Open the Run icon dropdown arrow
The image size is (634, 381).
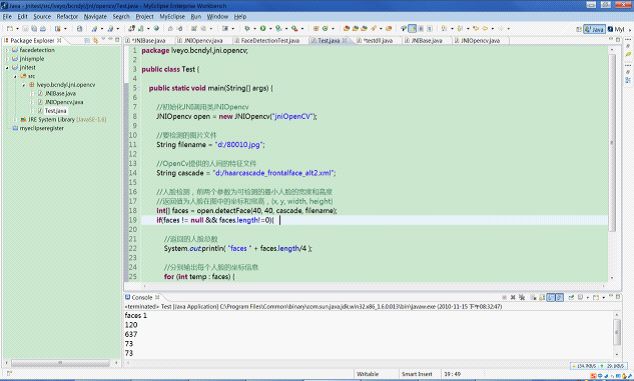pyautogui.click(x=271, y=29)
